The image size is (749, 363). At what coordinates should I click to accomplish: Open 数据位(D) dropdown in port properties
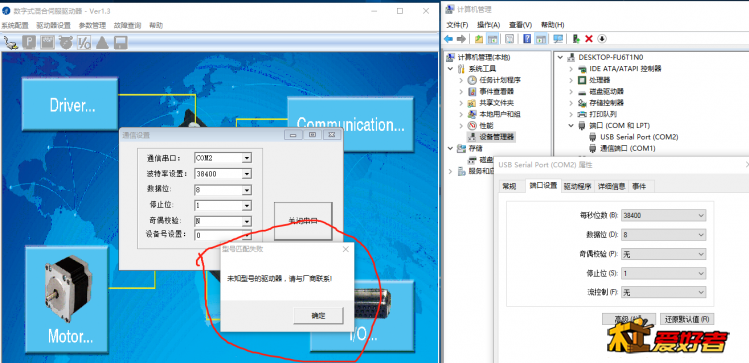point(663,235)
